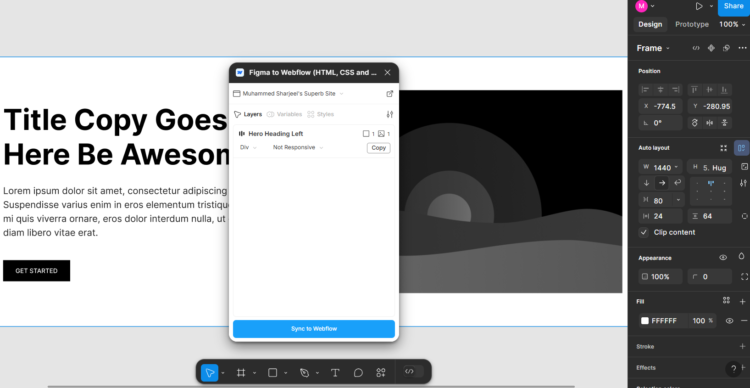Click the Copy button in plugin

pos(378,148)
